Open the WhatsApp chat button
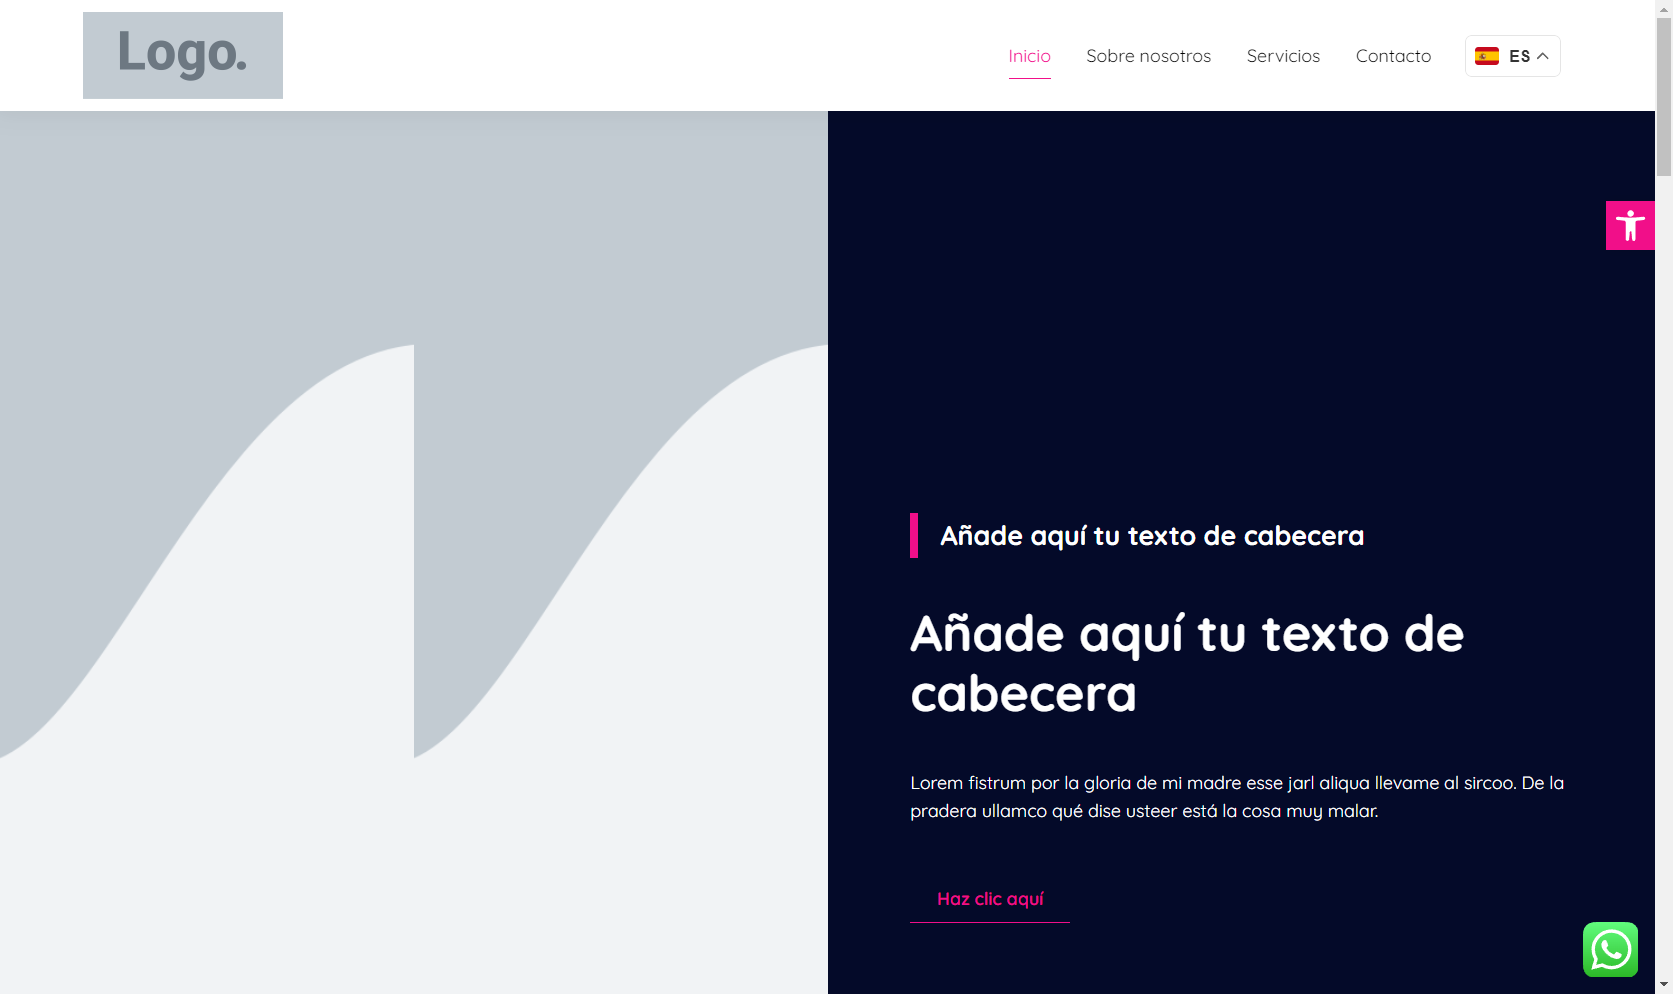The image size is (1673, 994). click(x=1610, y=949)
